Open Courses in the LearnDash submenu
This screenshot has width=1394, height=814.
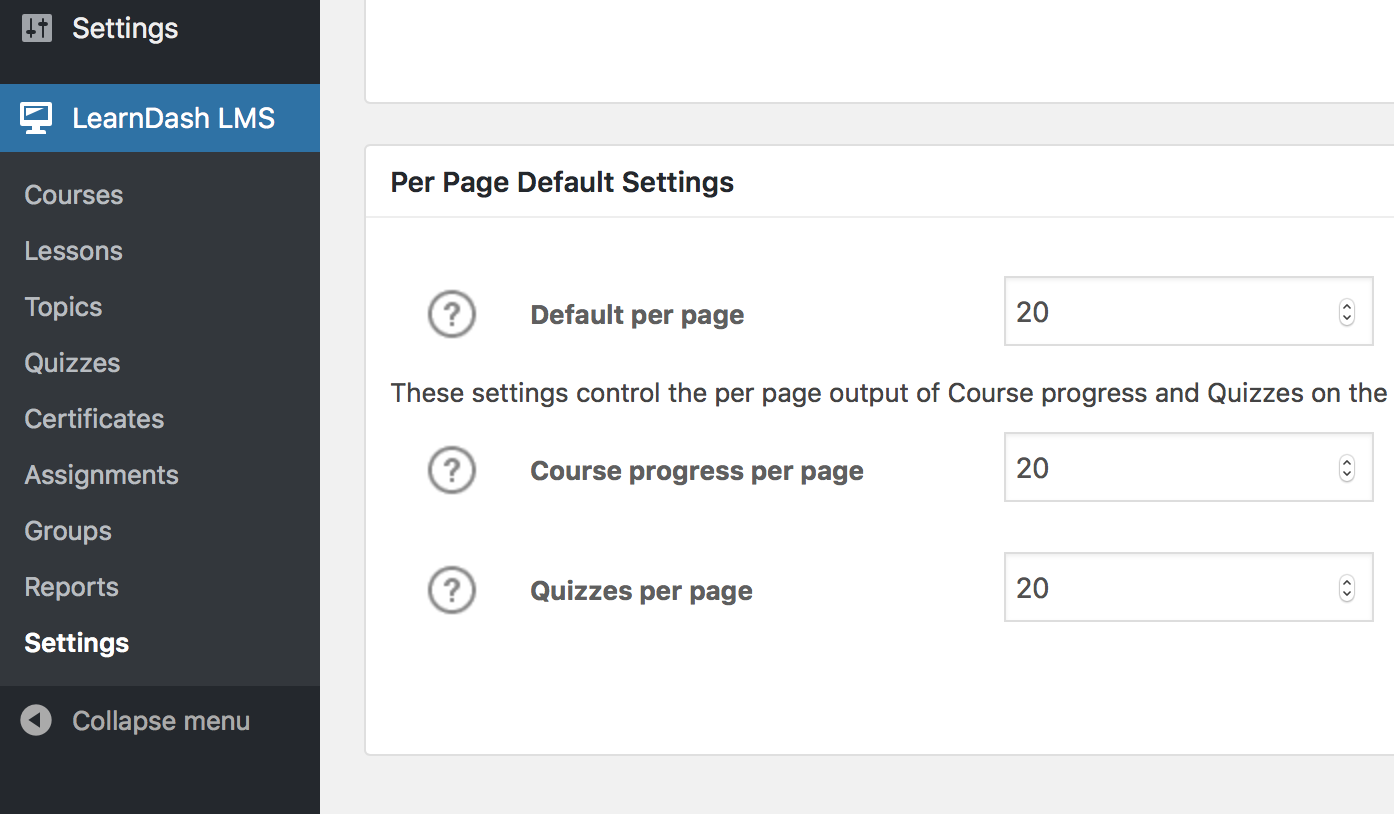pos(74,195)
